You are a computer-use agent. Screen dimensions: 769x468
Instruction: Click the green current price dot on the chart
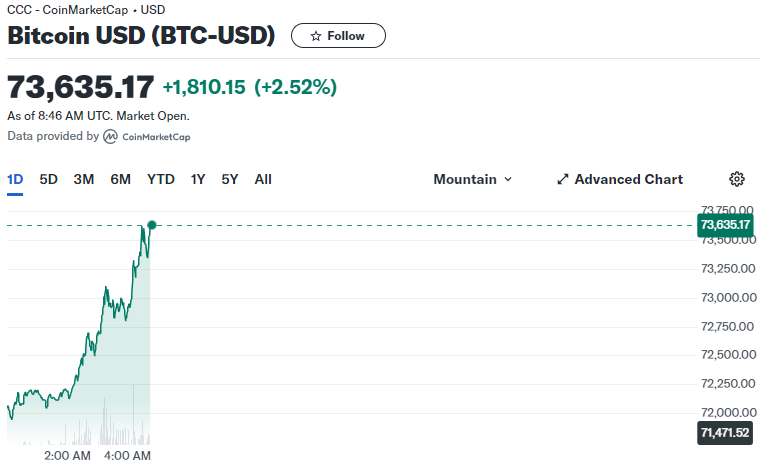152,225
